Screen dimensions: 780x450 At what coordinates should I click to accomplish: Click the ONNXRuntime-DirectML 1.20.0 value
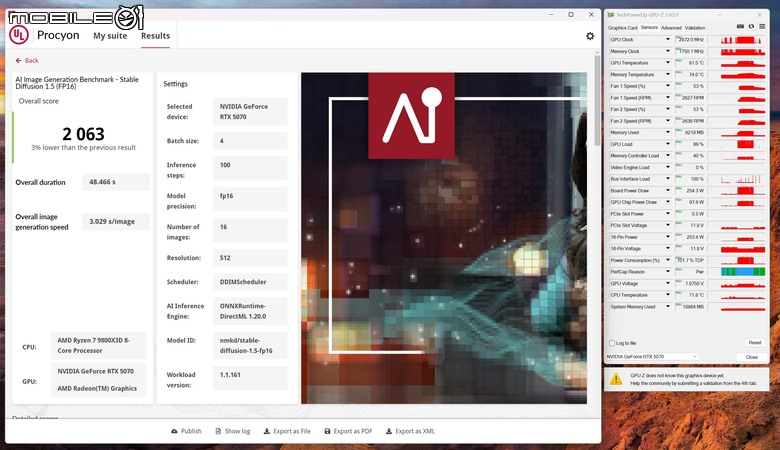tap(250, 311)
